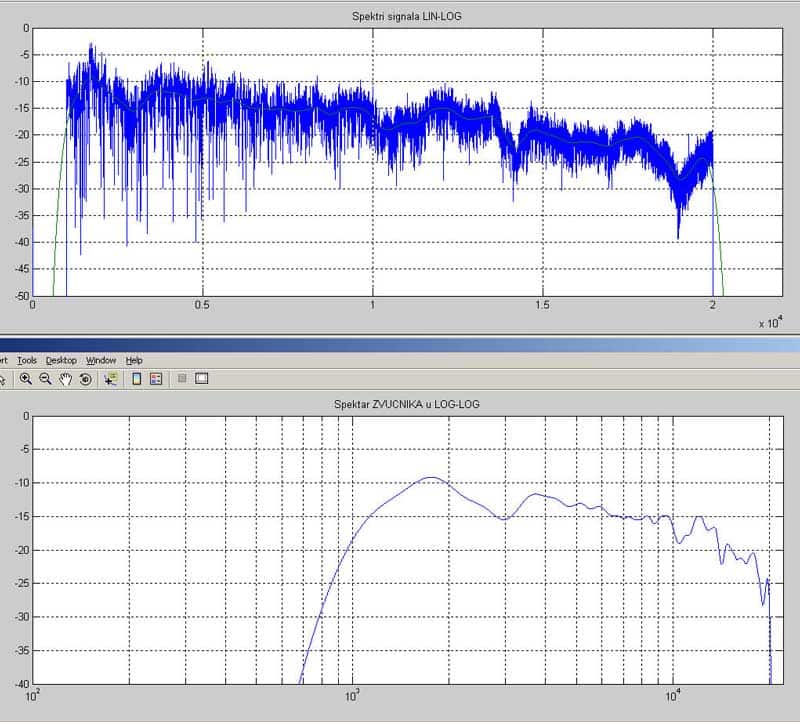Image resolution: width=800 pixels, height=722 pixels.
Task: Click the '1.5' x-axis tick label
Action: (x=542, y=305)
